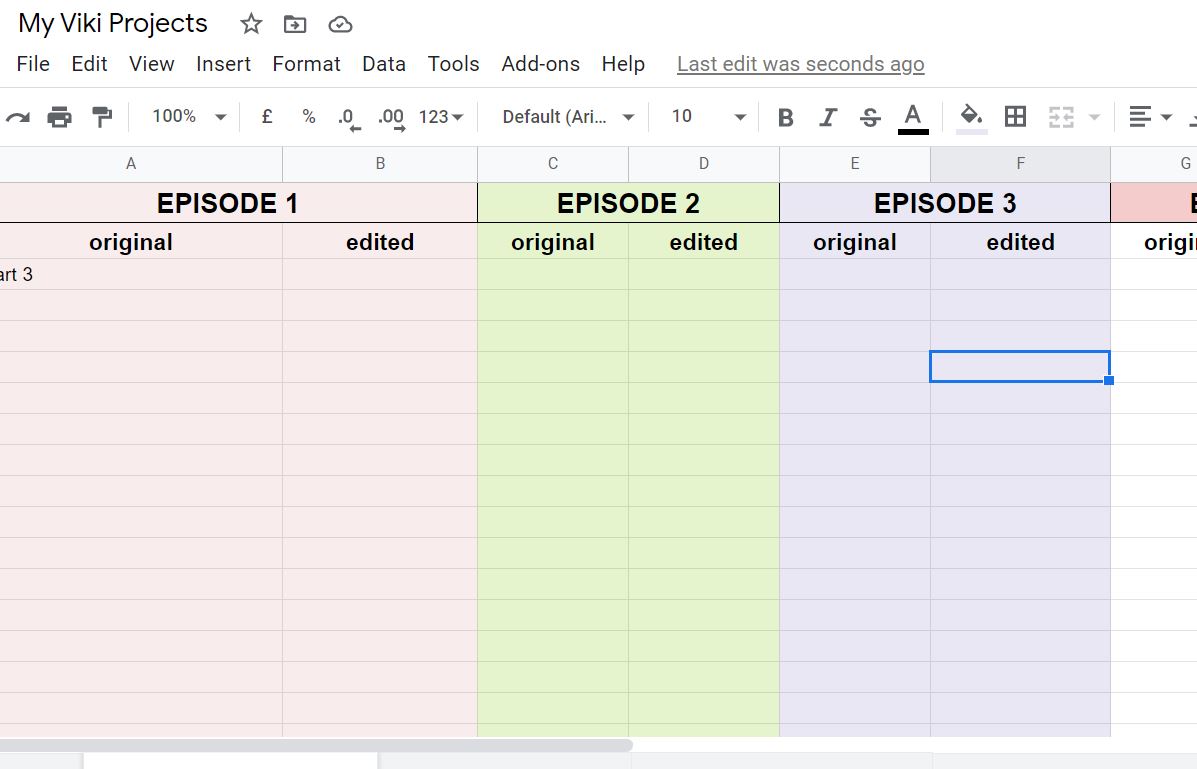Open the Format menu
This screenshot has height=769, width=1197.
click(x=306, y=64)
